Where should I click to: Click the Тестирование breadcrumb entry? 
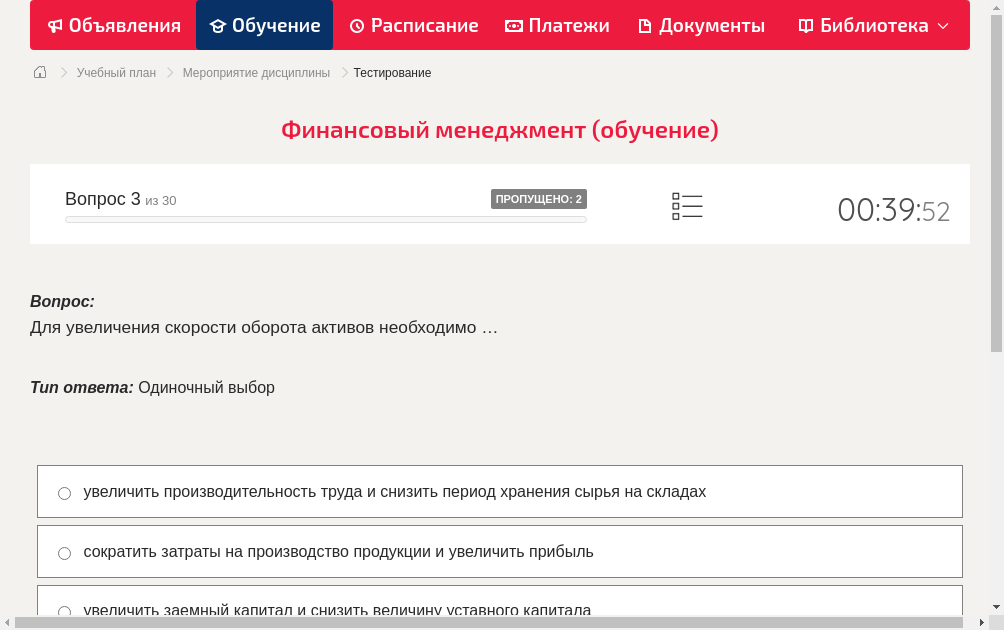tap(390, 72)
